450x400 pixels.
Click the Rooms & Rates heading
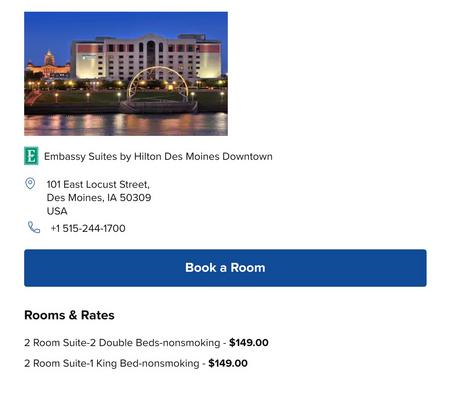coord(69,315)
